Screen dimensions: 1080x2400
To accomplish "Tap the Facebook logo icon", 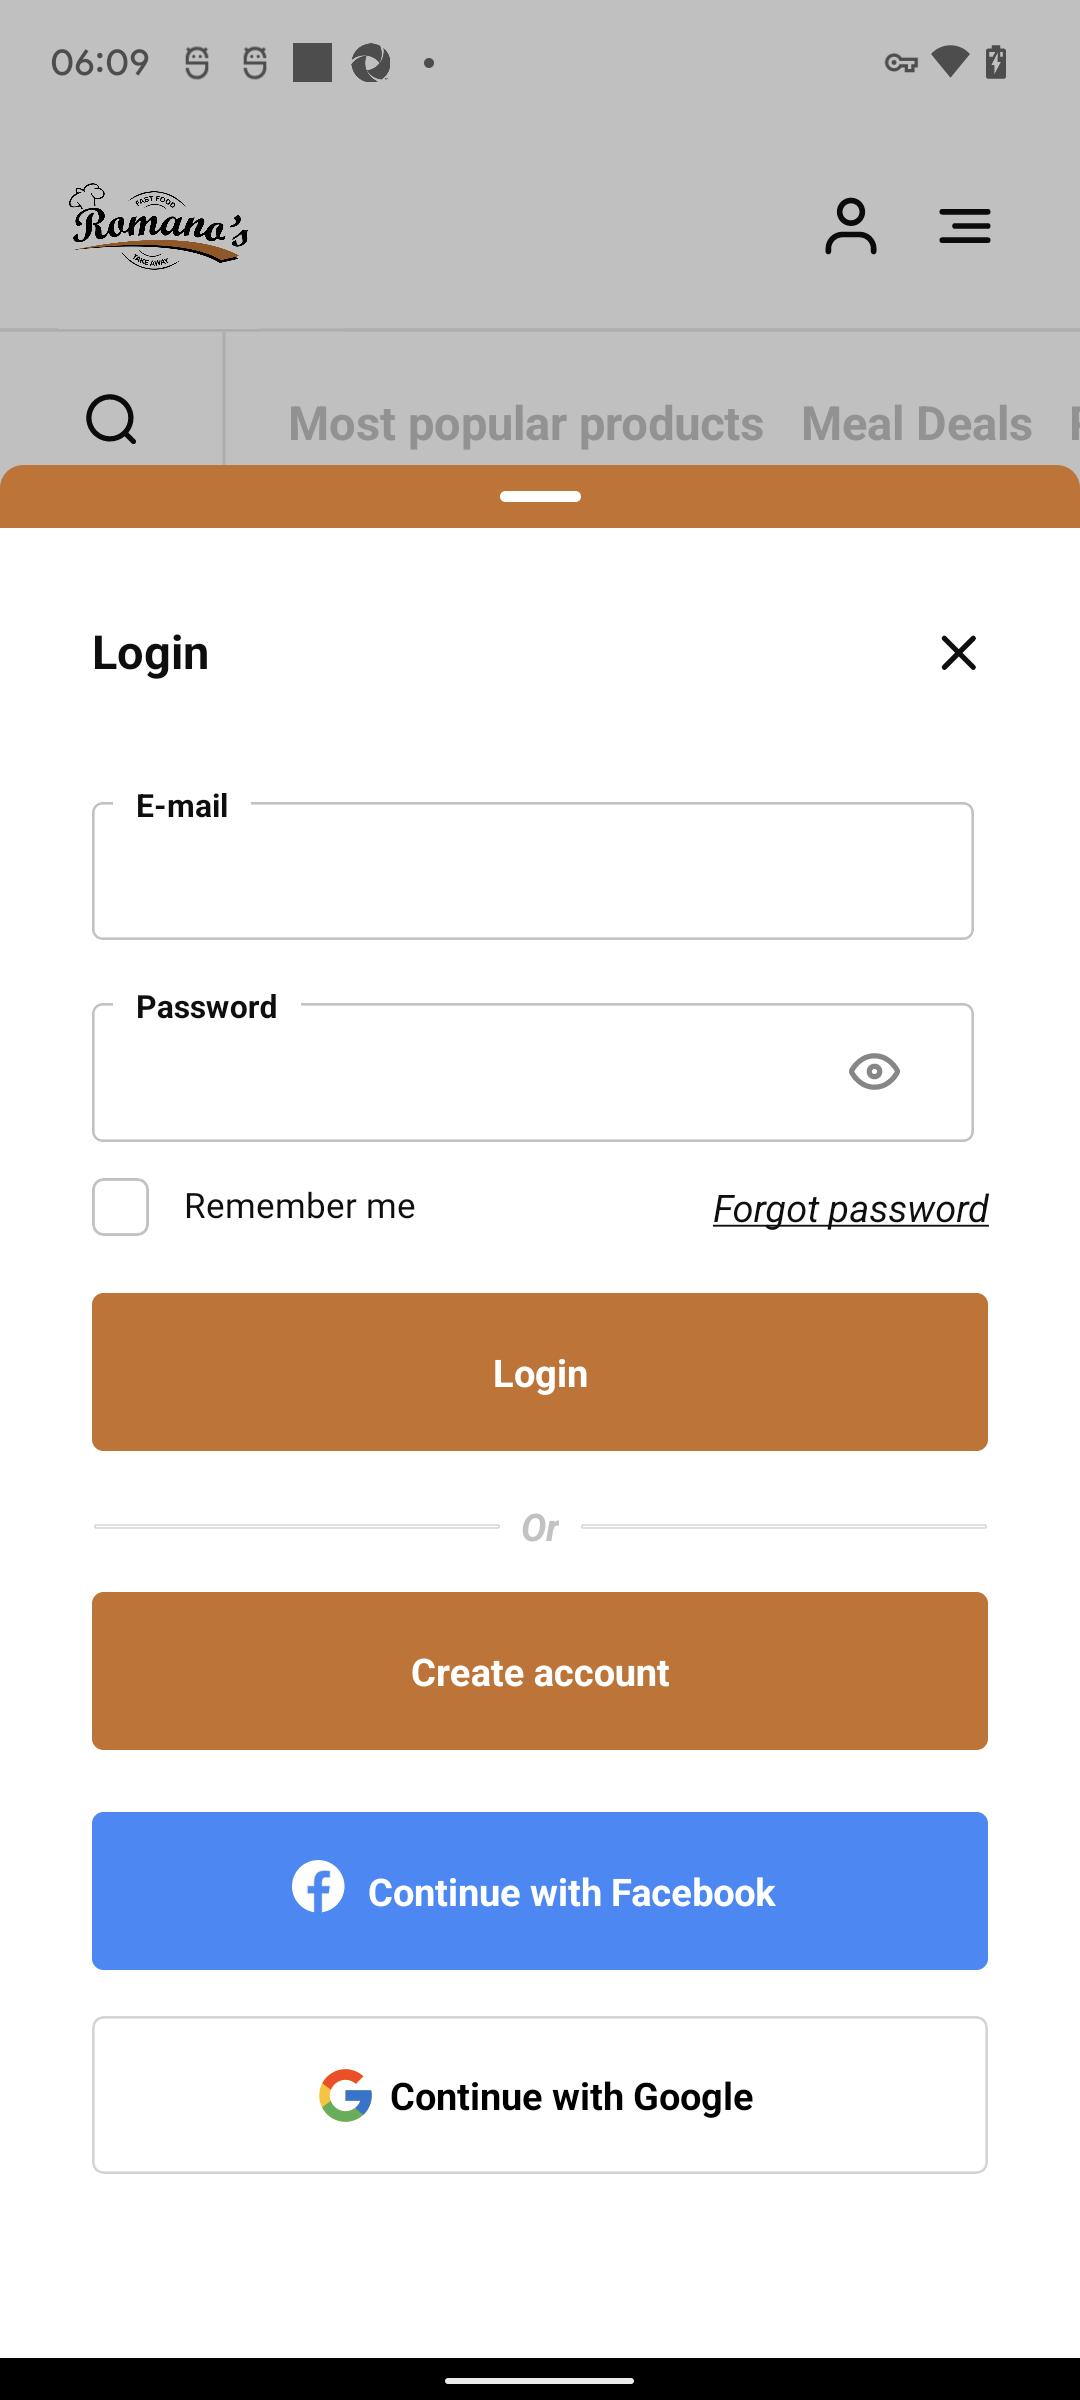I will point(318,1887).
